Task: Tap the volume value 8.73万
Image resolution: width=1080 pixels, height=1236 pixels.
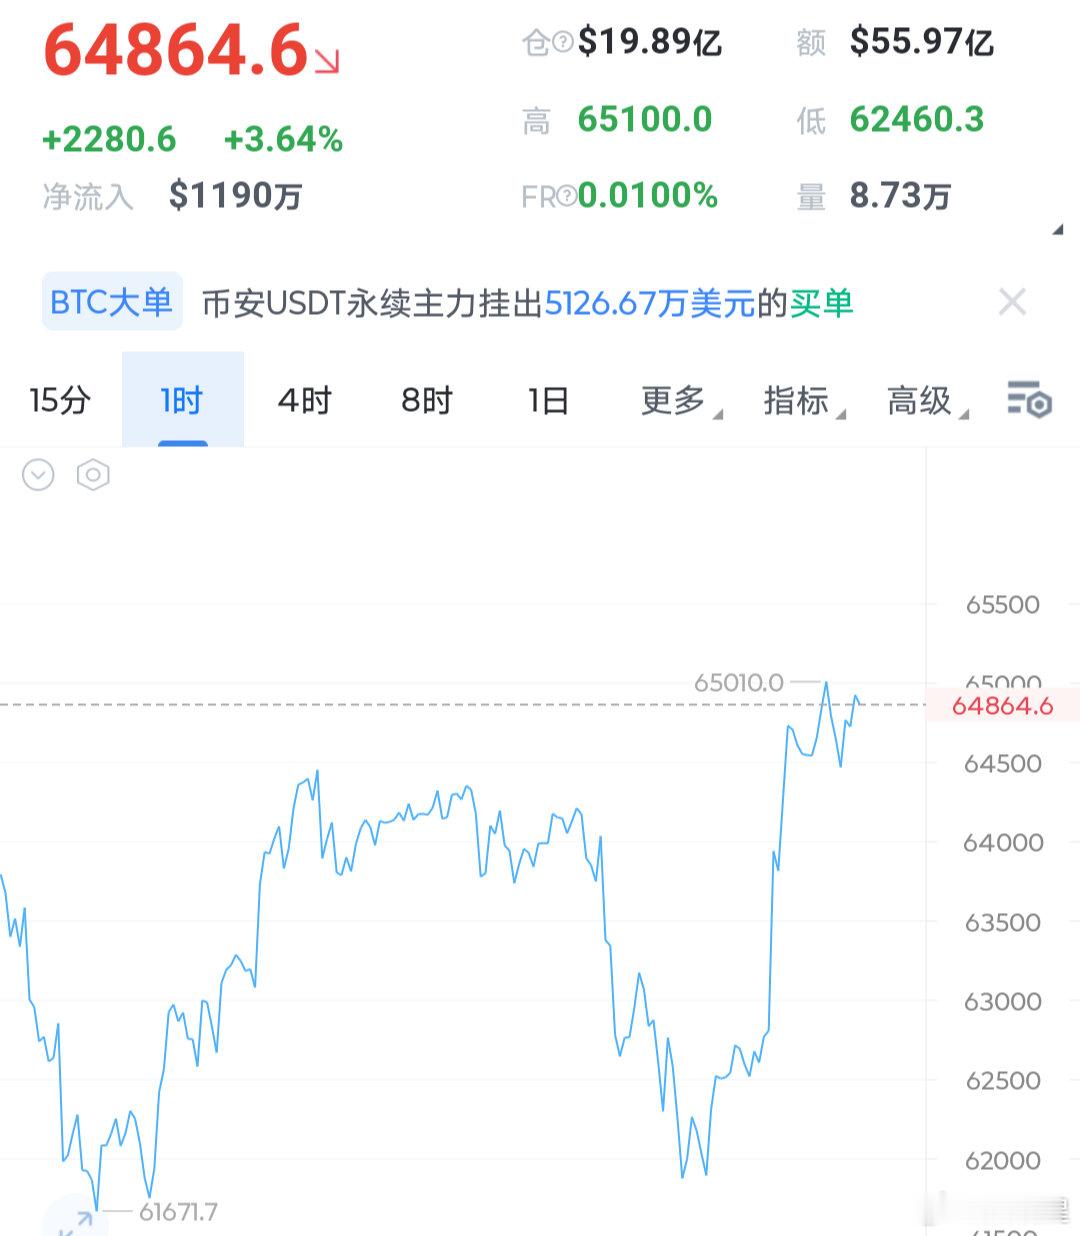Action: [900, 195]
